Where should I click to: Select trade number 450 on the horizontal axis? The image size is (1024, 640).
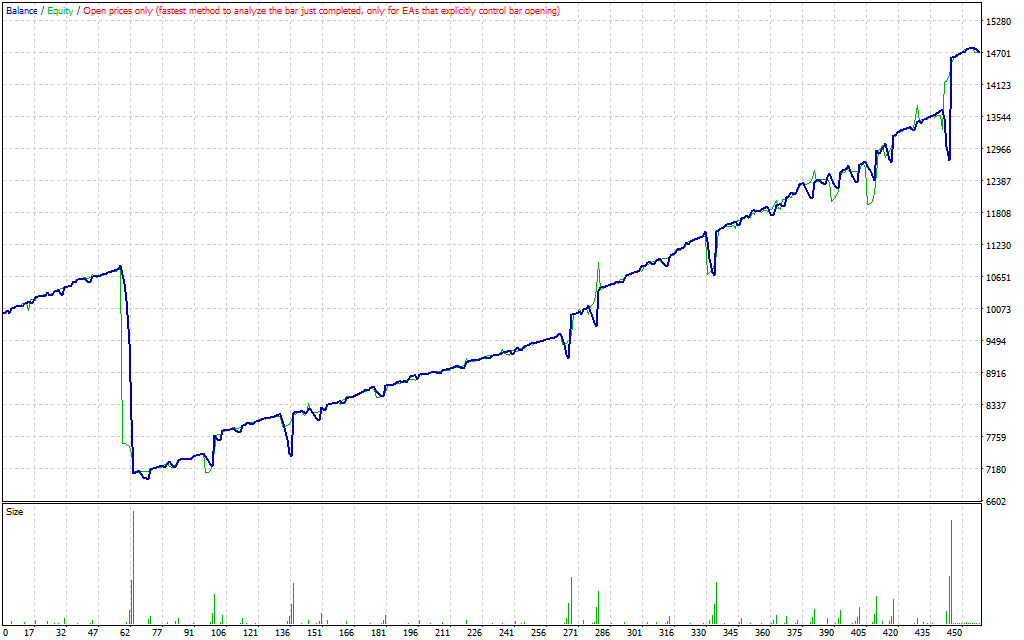(x=955, y=632)
